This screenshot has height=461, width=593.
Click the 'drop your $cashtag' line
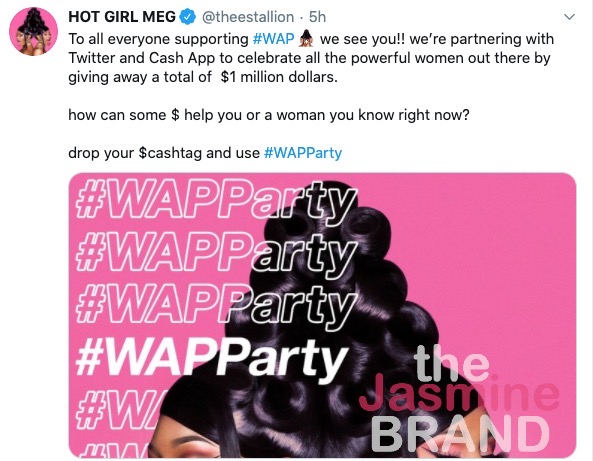pyautogui.click(x=205, y=153)
